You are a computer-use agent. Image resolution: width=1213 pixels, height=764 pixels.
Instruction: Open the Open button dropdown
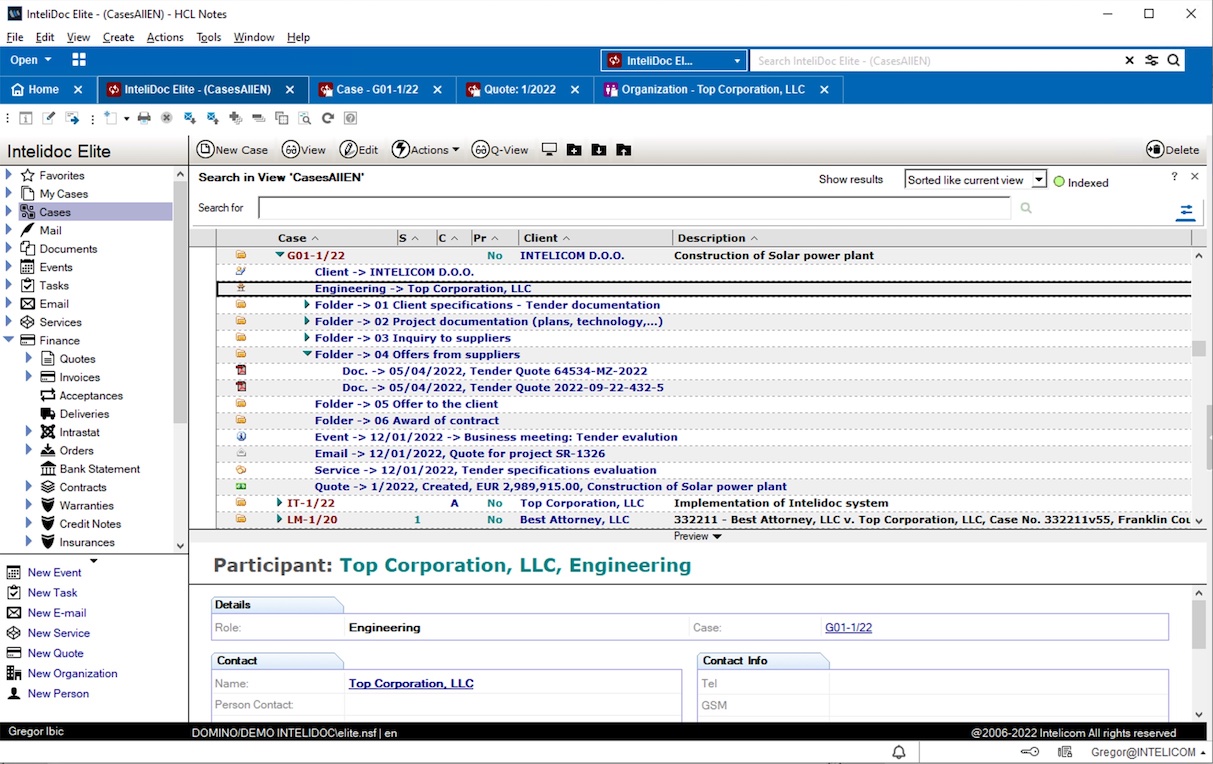tap(31, 60)
